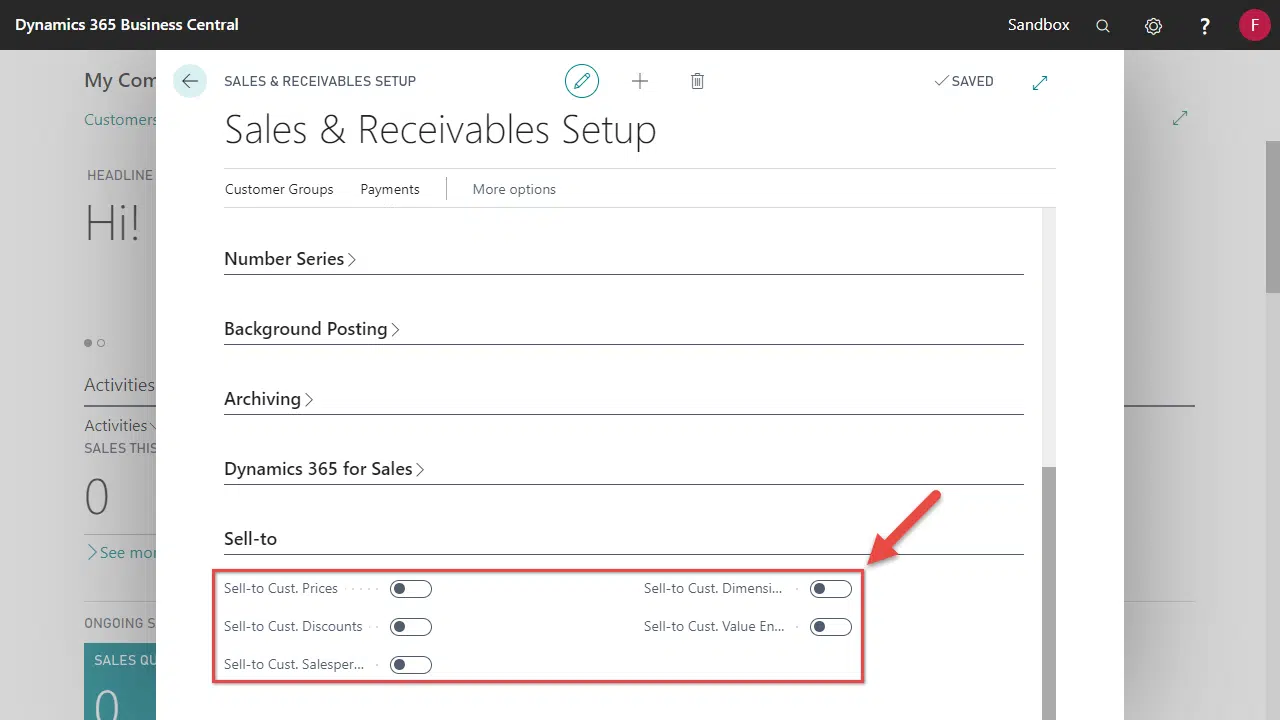Enable Sell-to Cust. Prices toggle
1280x720 pixels.
point(411,589)
